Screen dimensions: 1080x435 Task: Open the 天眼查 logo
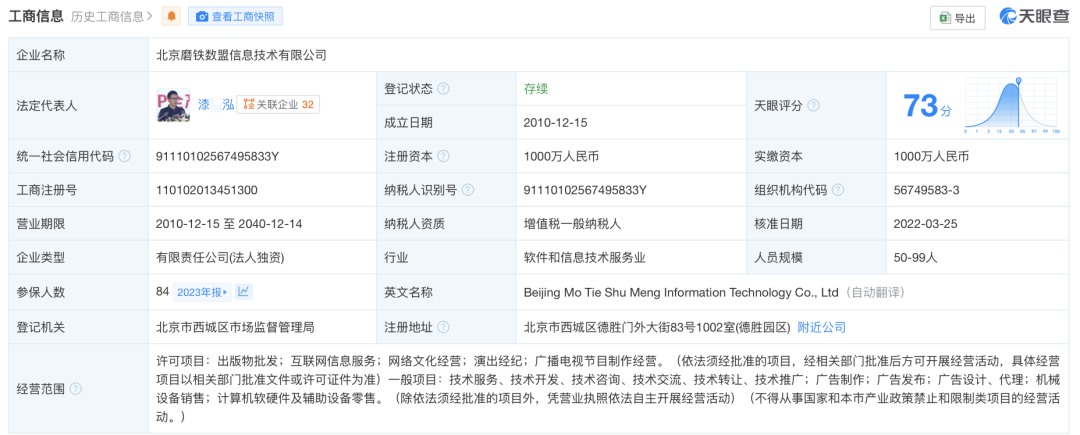[x=1035, y=17]
